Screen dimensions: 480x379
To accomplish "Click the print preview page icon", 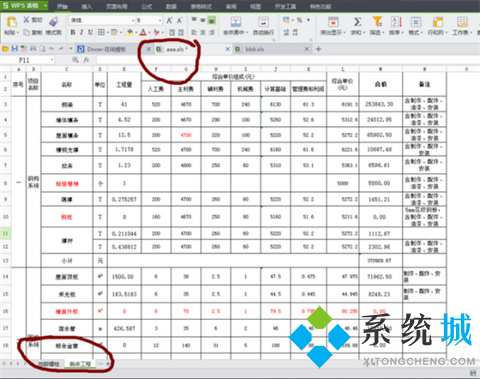I will coord(42,49).
